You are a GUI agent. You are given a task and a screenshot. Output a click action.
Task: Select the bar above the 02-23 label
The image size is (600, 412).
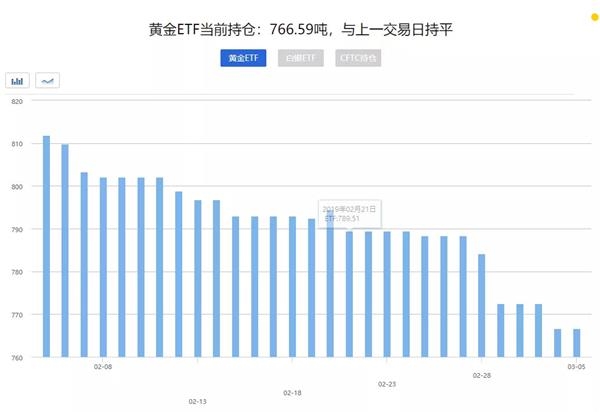[387, 294]
